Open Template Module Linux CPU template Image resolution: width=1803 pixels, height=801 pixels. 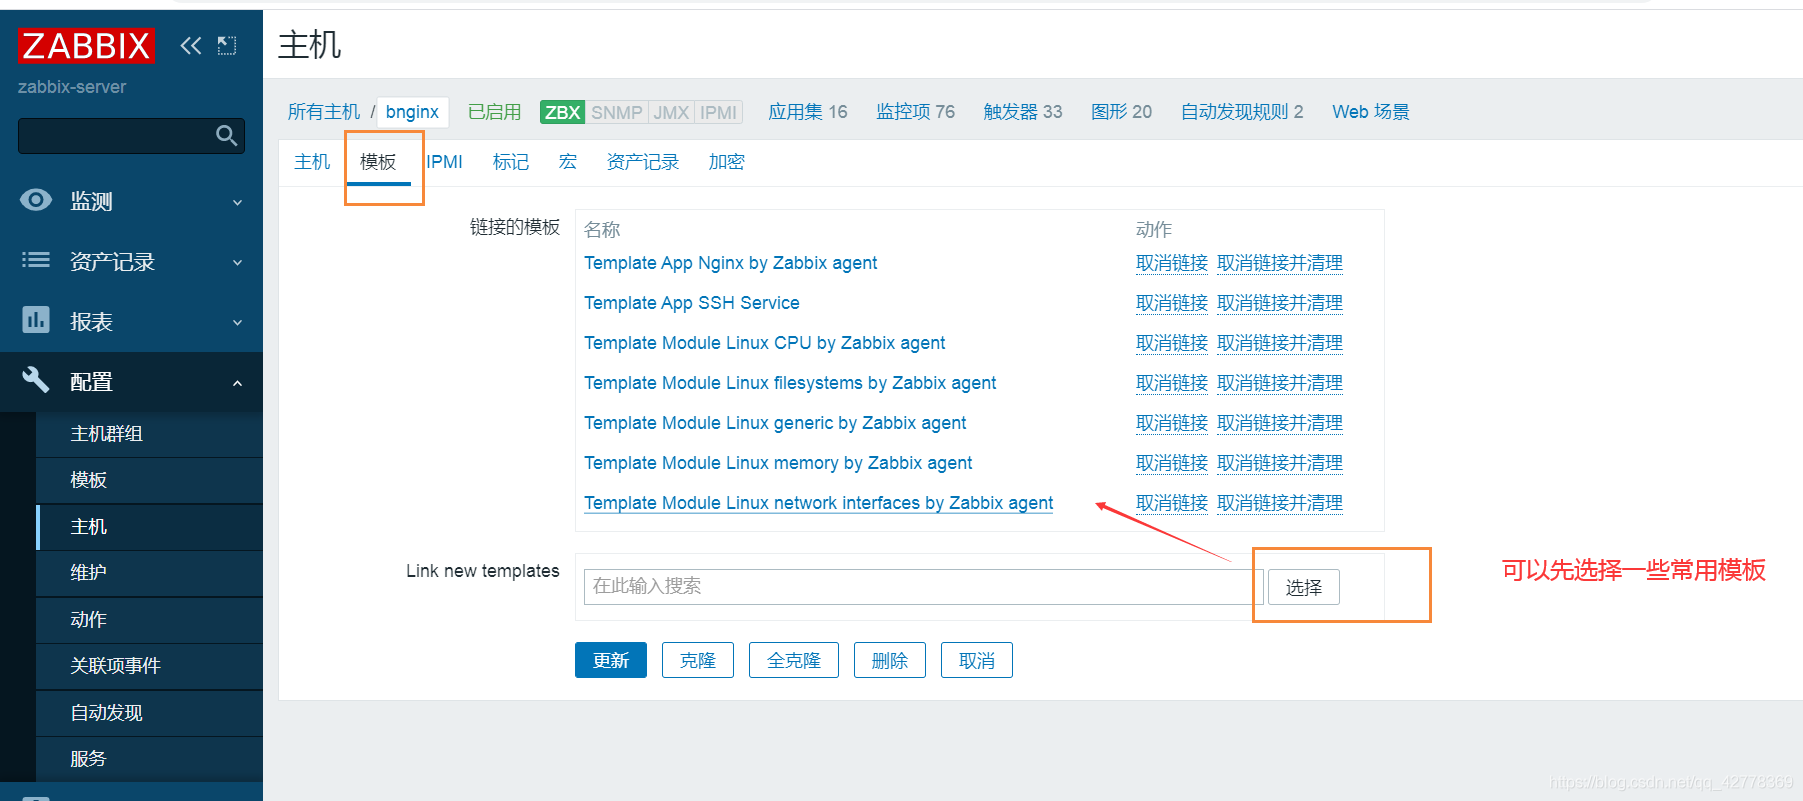764,343
